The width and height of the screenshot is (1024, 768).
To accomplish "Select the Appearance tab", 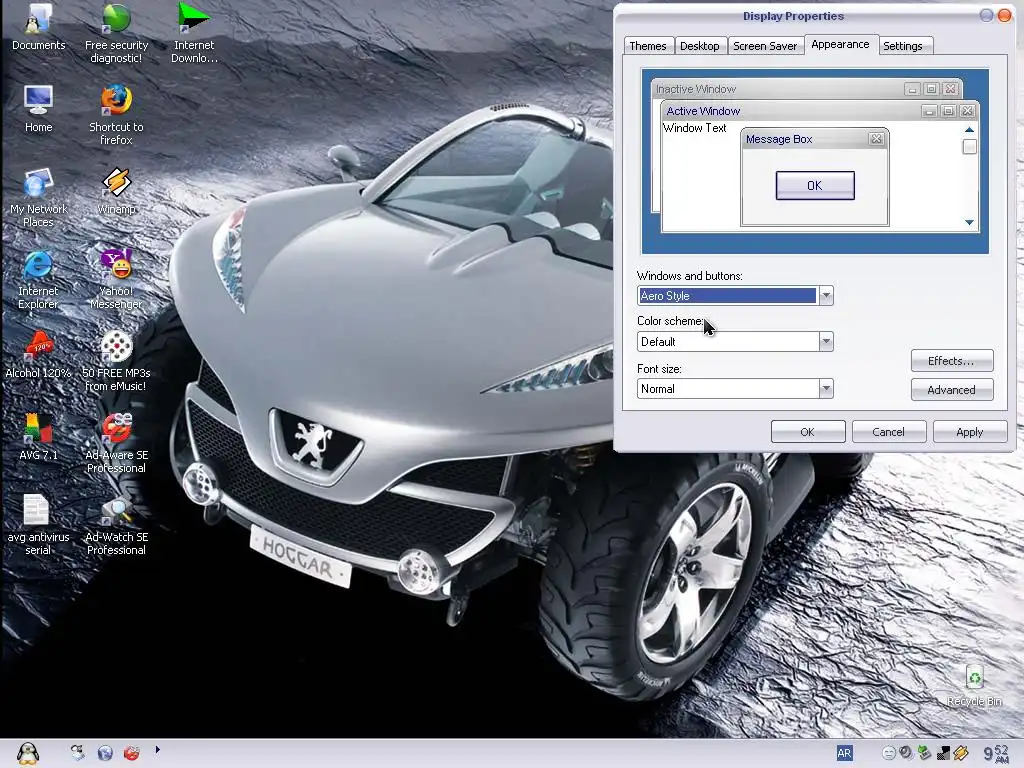I will click(x=840, y=44).
